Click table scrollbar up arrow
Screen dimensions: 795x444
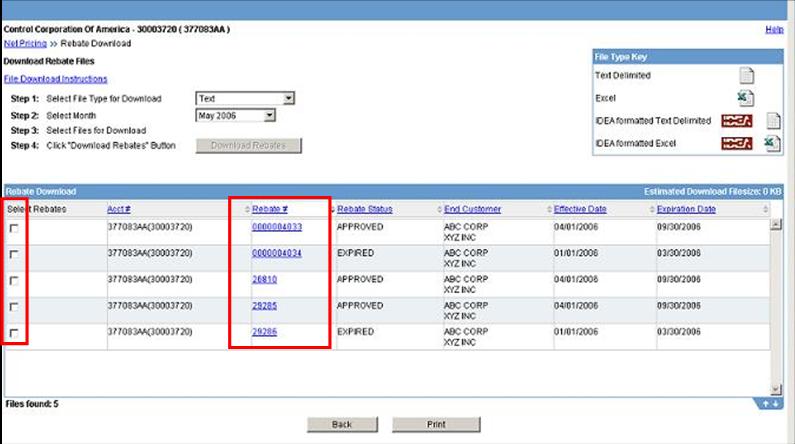[776, 225]
